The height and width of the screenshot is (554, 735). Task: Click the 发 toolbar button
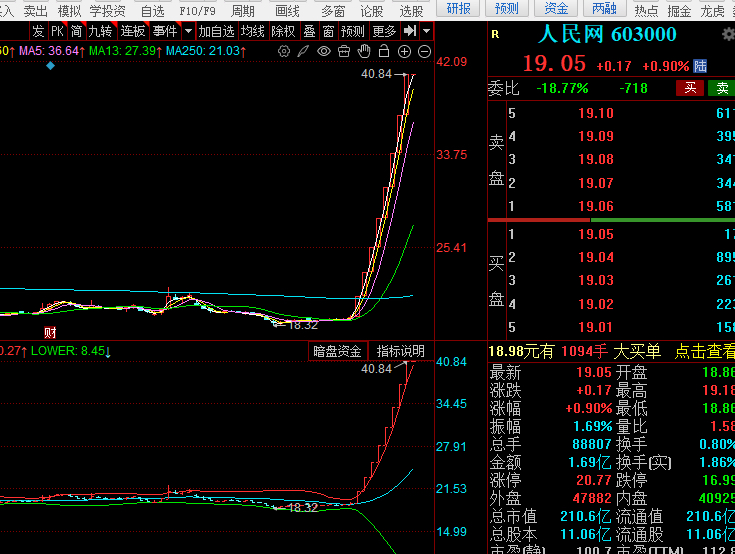click(38, 31)
